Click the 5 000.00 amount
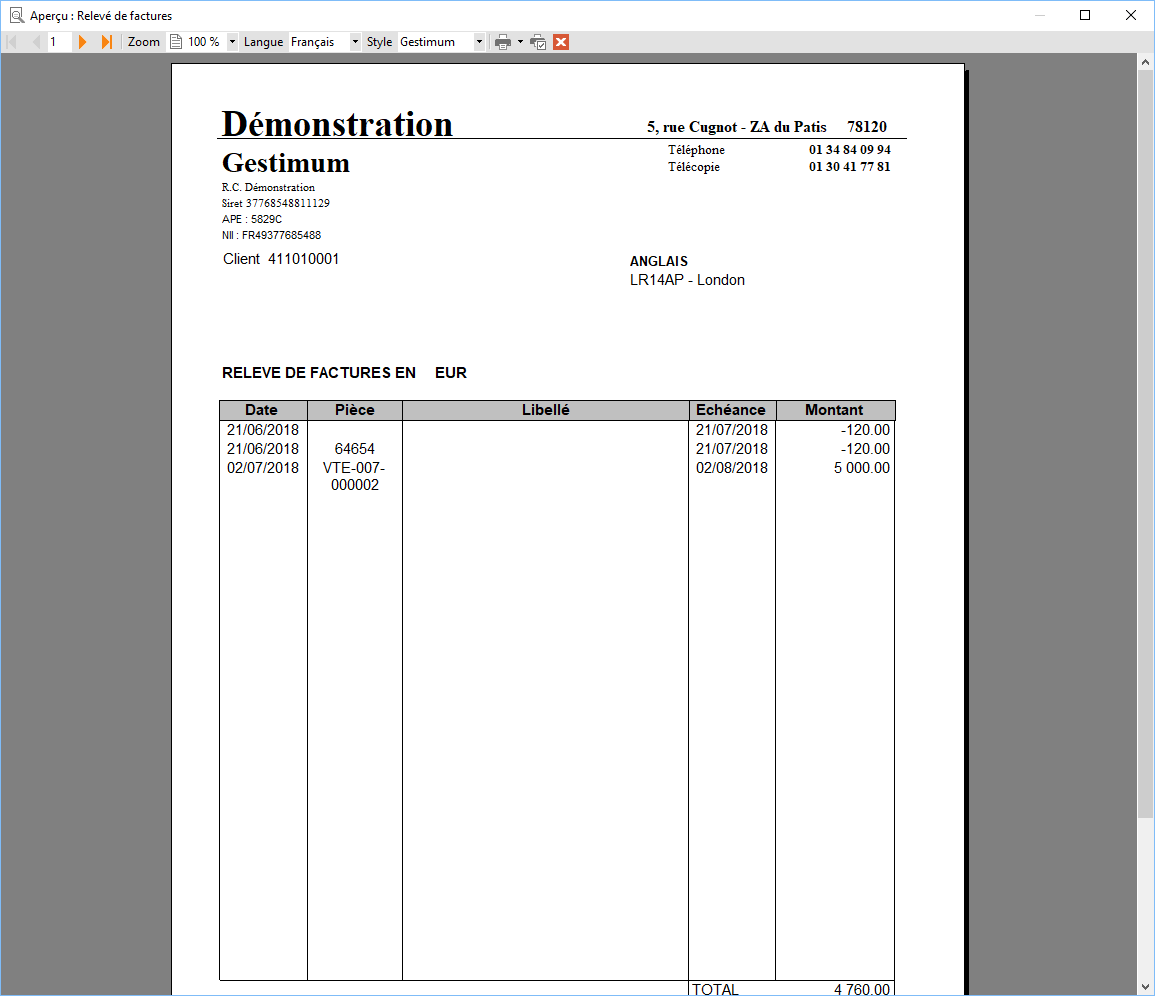Screen dimensions: 1155x996 point(862,468)
